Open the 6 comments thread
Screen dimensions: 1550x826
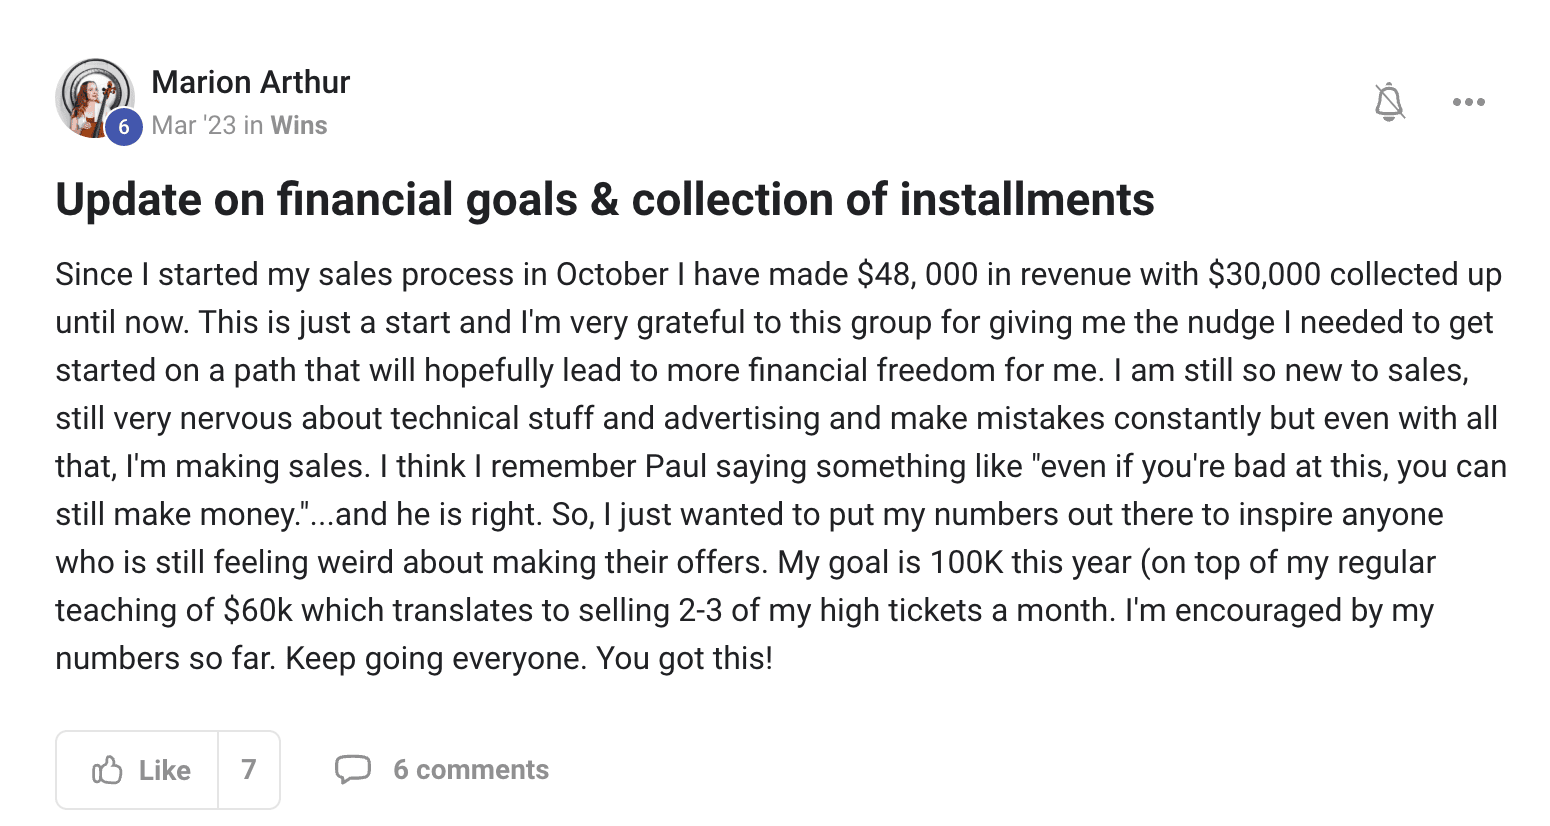tap(471, 769)
